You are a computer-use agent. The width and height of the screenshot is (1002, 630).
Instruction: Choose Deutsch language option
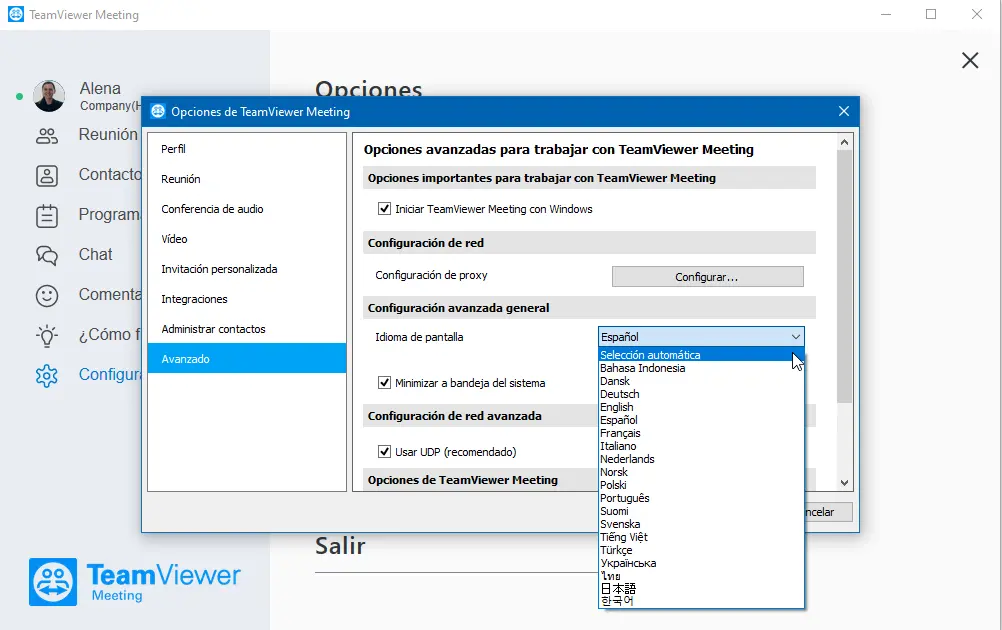pyautogui.click(x=701, y=394)
